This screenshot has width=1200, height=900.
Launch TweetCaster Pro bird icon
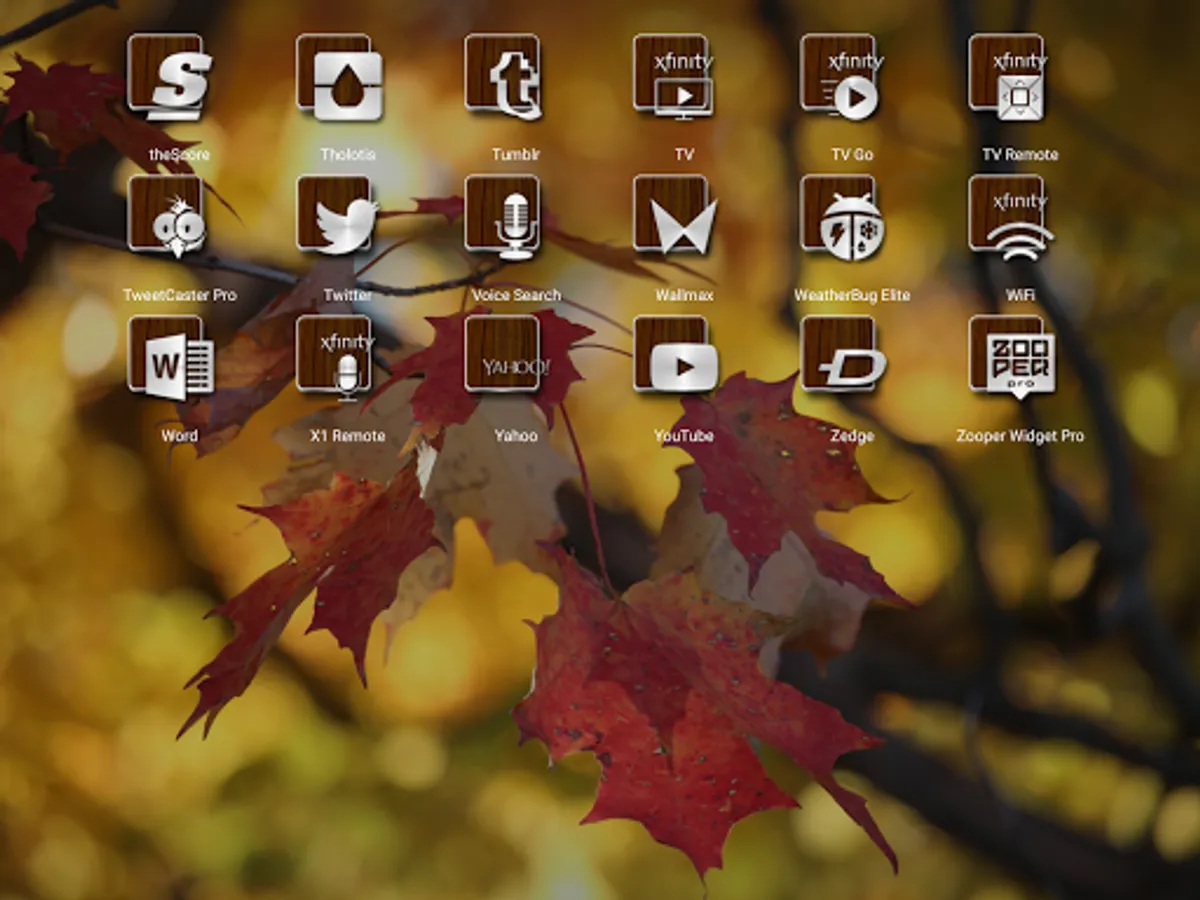(170, 218)
